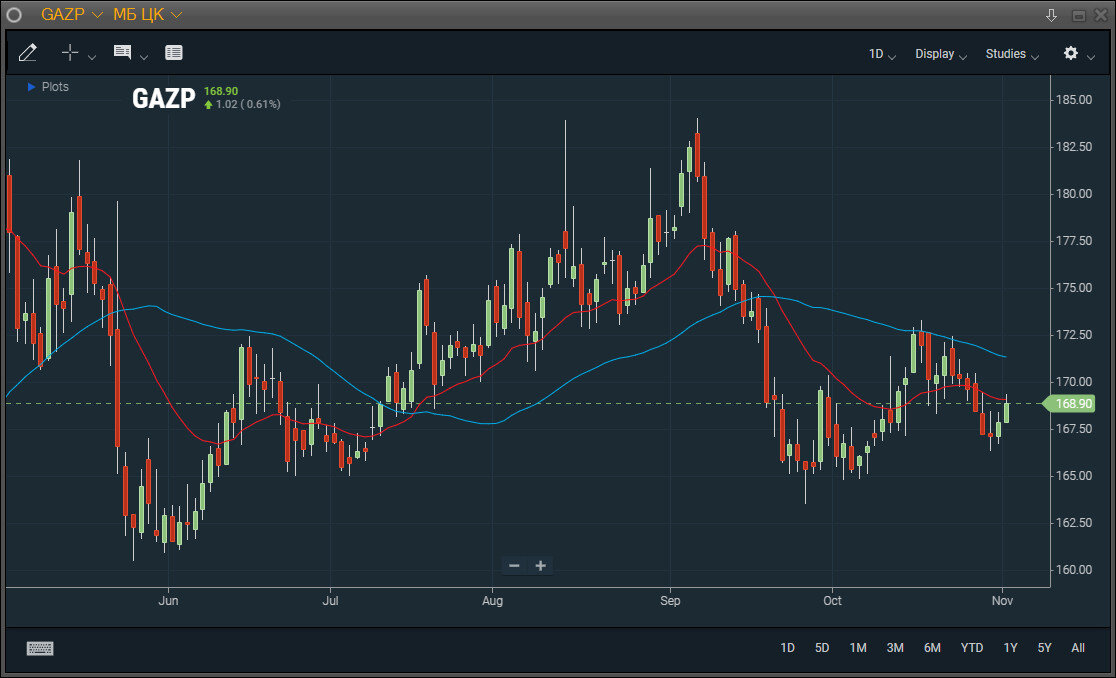Viewport: 1116px width, 678px height.
Task: Open the on-screen keyboard icon
Action: pyautogui.click(x=40, y=648)
